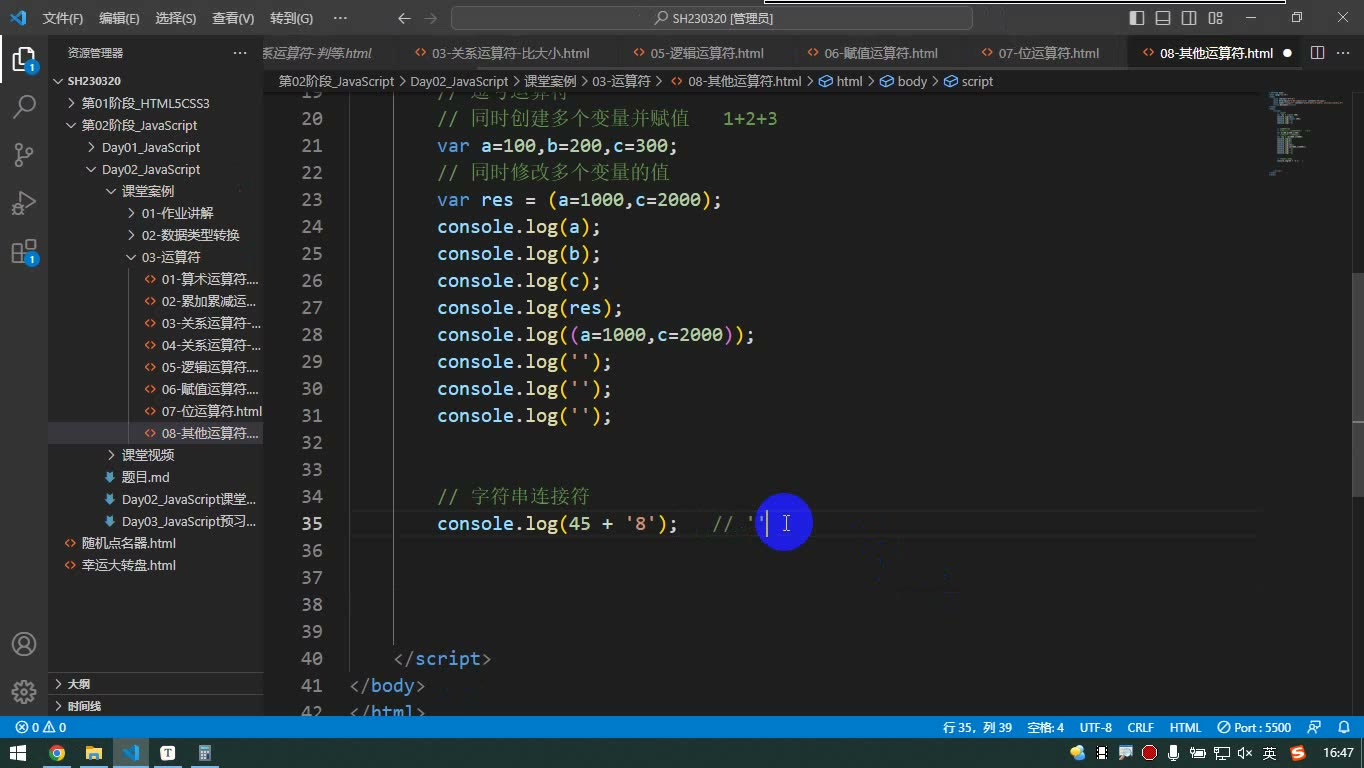1364x768 pixels.
Task: Click the notifications bell in status bar
Action: (x=1343, y=728)
